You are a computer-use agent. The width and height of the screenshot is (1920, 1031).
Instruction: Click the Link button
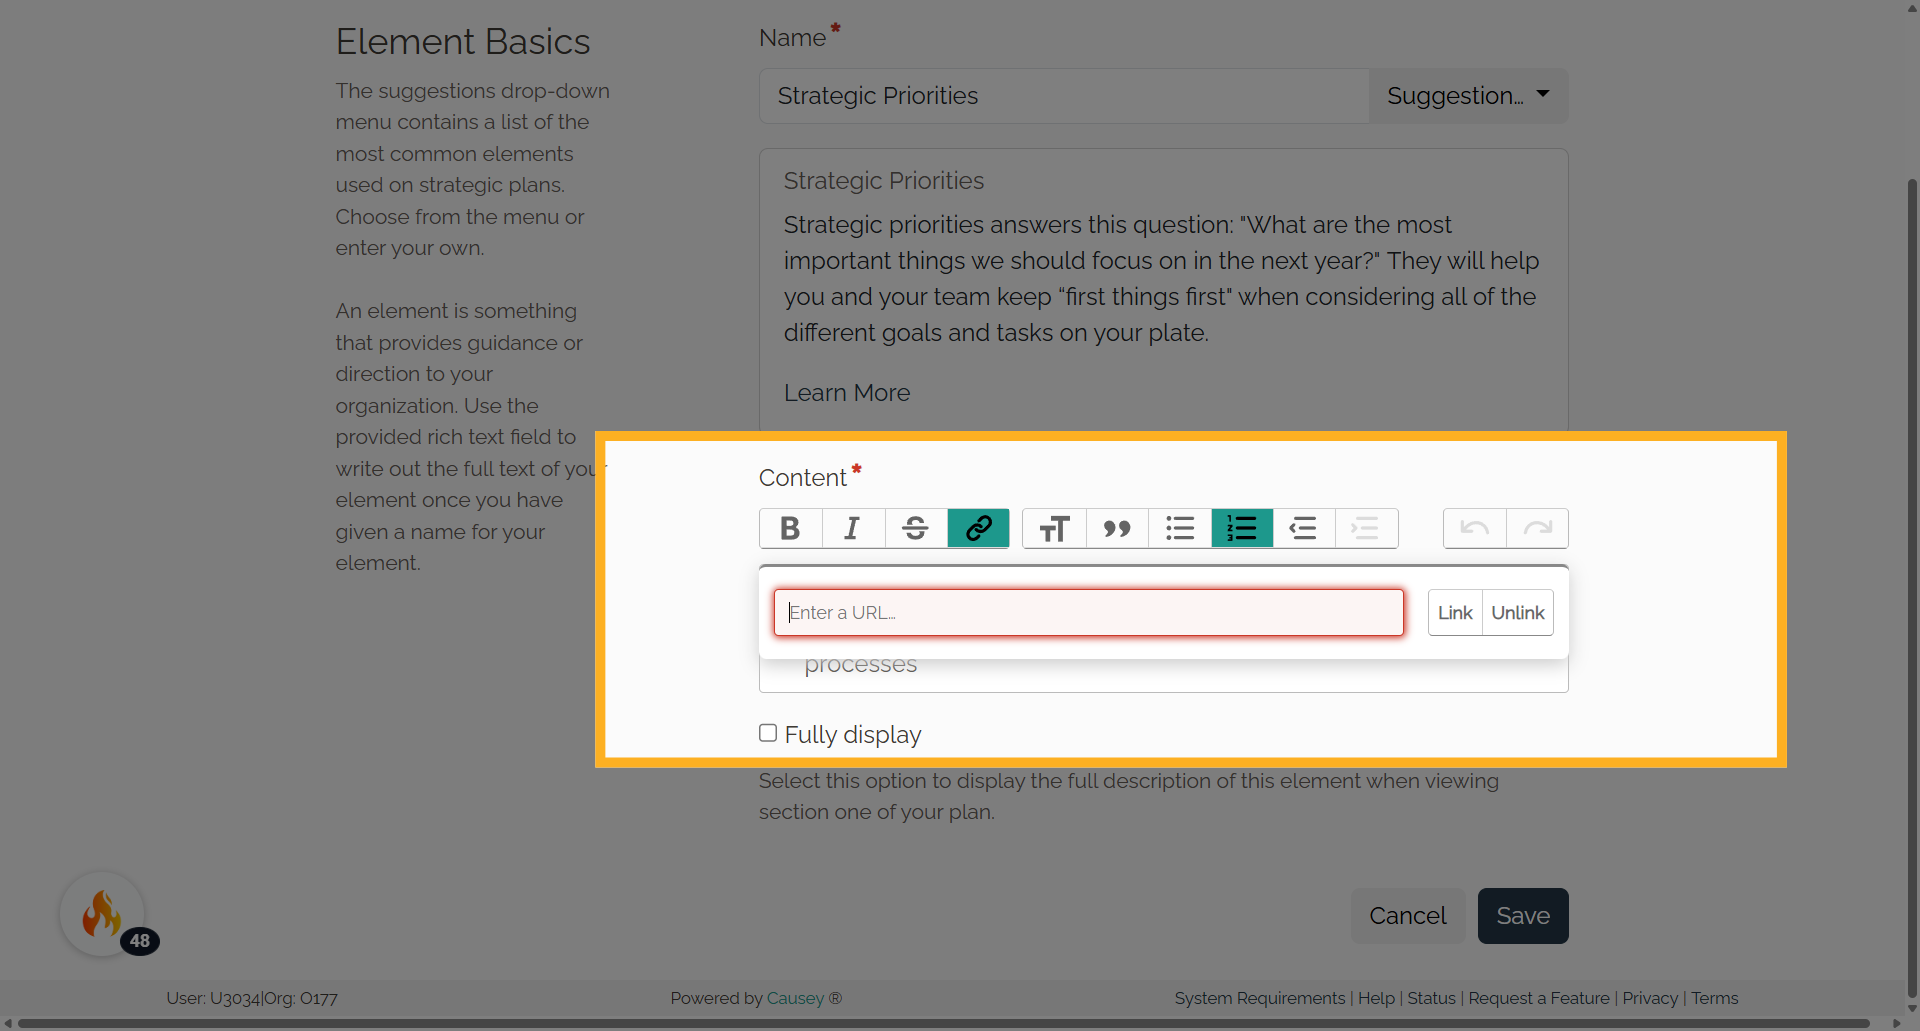click(1455, 612)
